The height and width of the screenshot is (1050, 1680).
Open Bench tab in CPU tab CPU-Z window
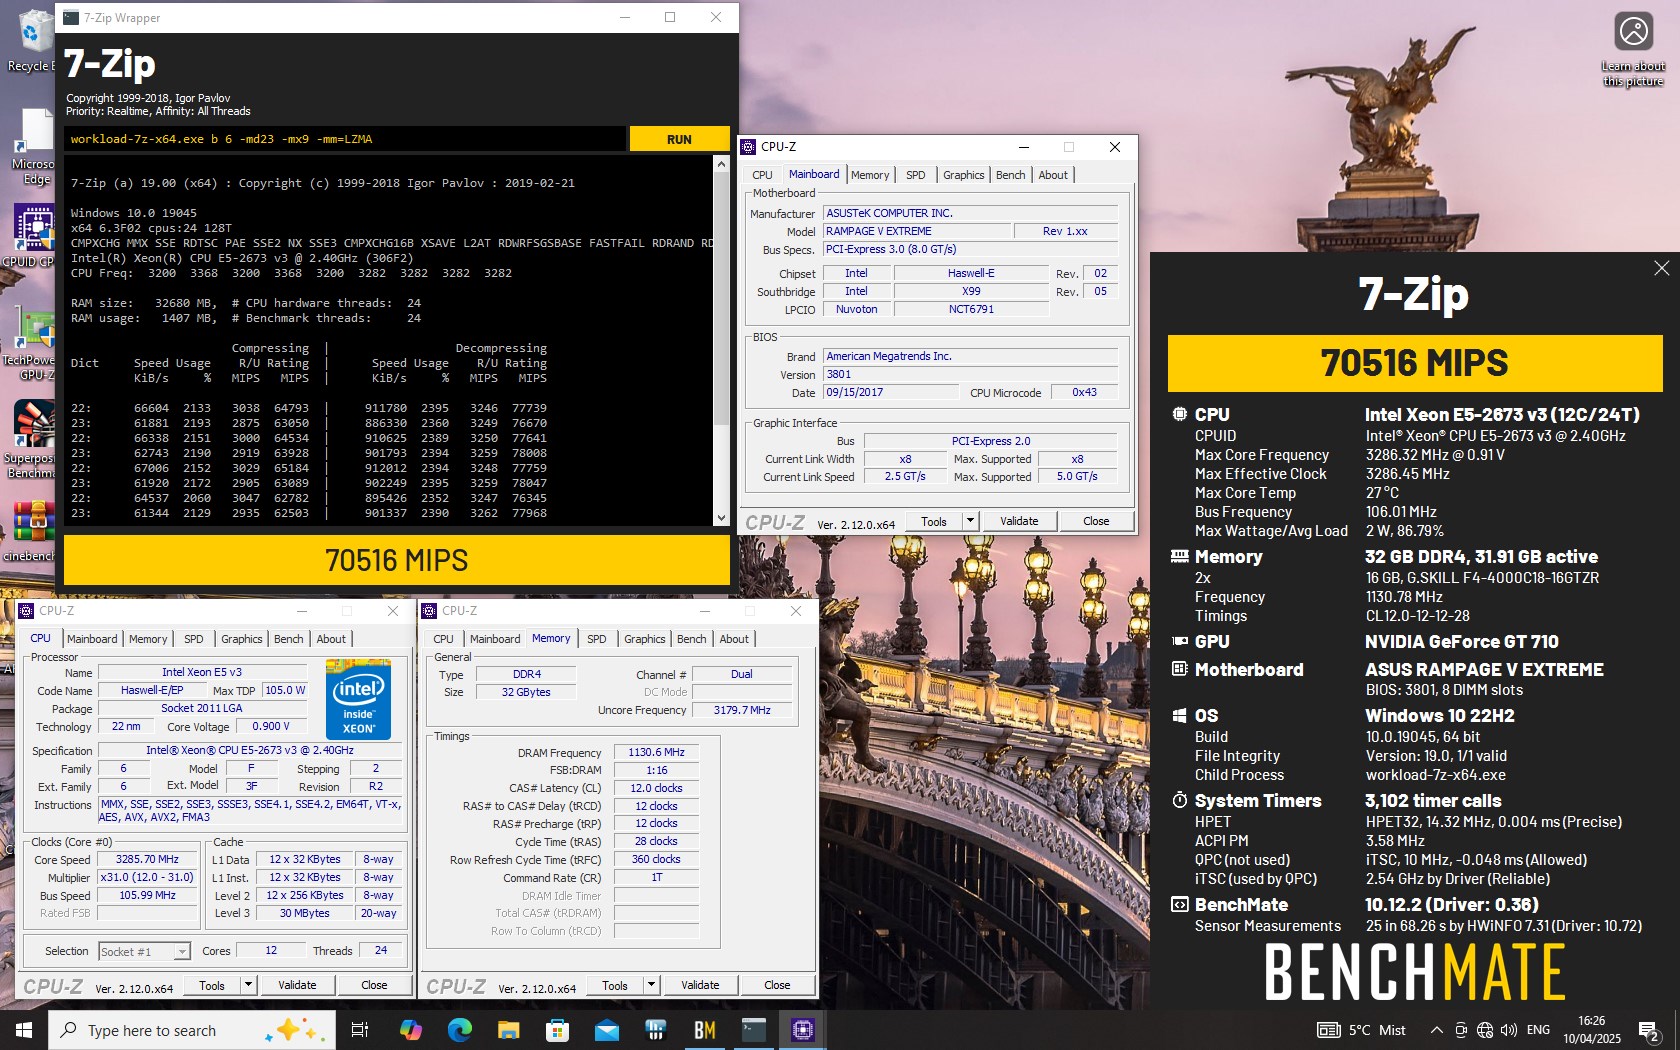[x=289, y=639]
